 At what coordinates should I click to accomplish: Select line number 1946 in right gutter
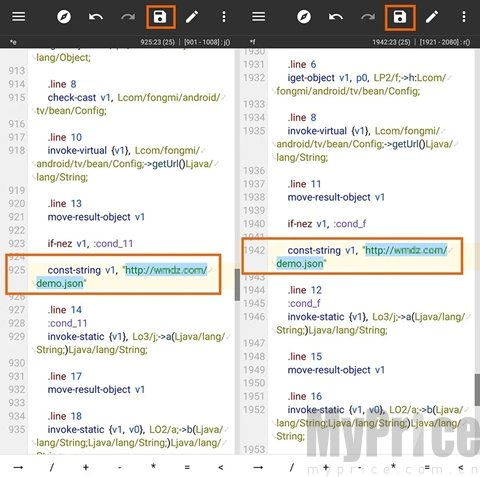[254, 317]
